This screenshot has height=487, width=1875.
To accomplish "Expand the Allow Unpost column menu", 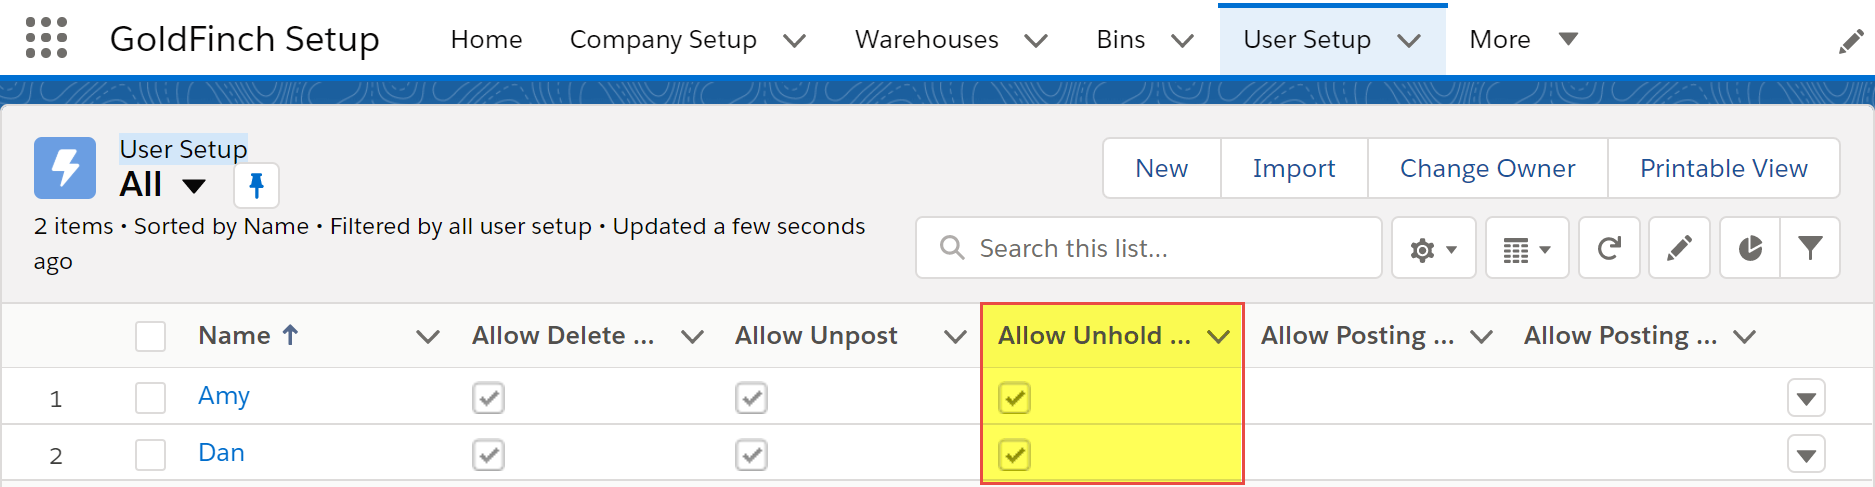I will coord(955,336).
